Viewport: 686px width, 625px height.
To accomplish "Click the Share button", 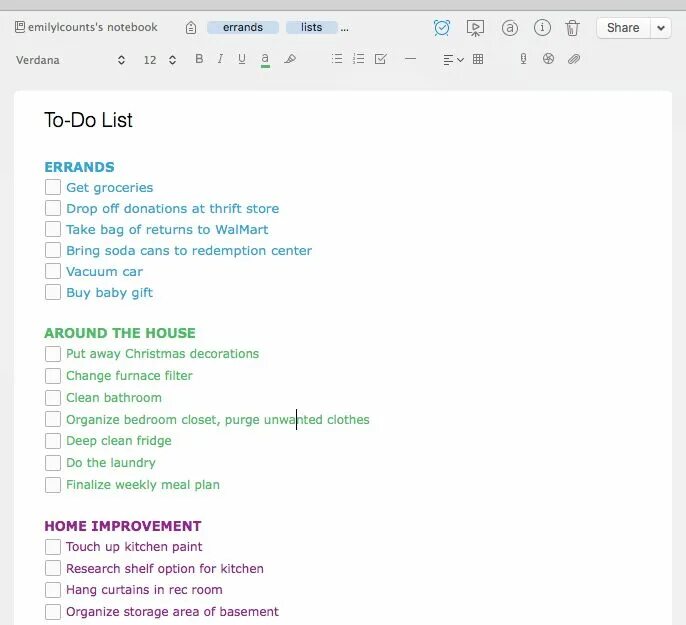I will 623,28.
